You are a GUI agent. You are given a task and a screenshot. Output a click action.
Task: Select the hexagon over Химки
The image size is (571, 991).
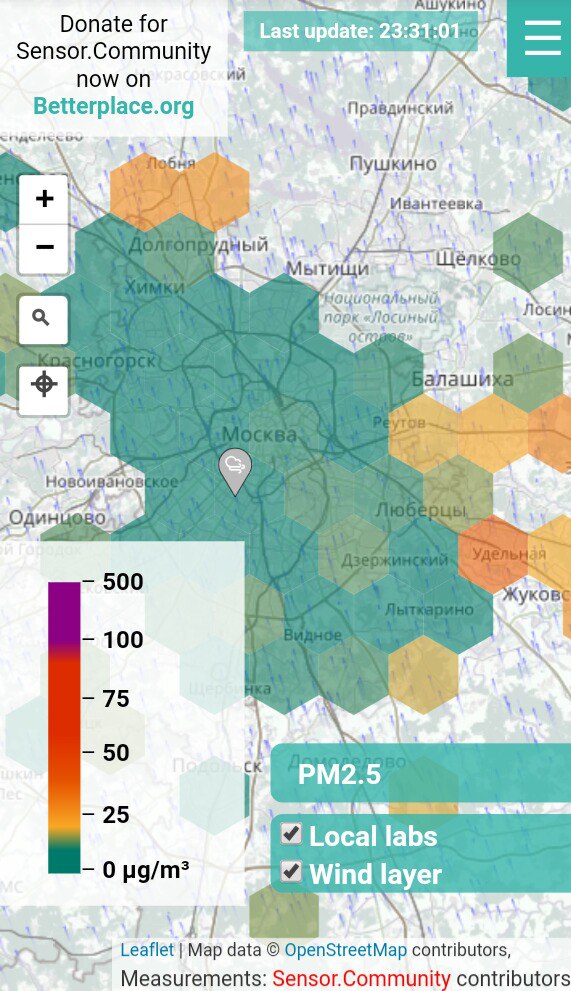[145, 312]
